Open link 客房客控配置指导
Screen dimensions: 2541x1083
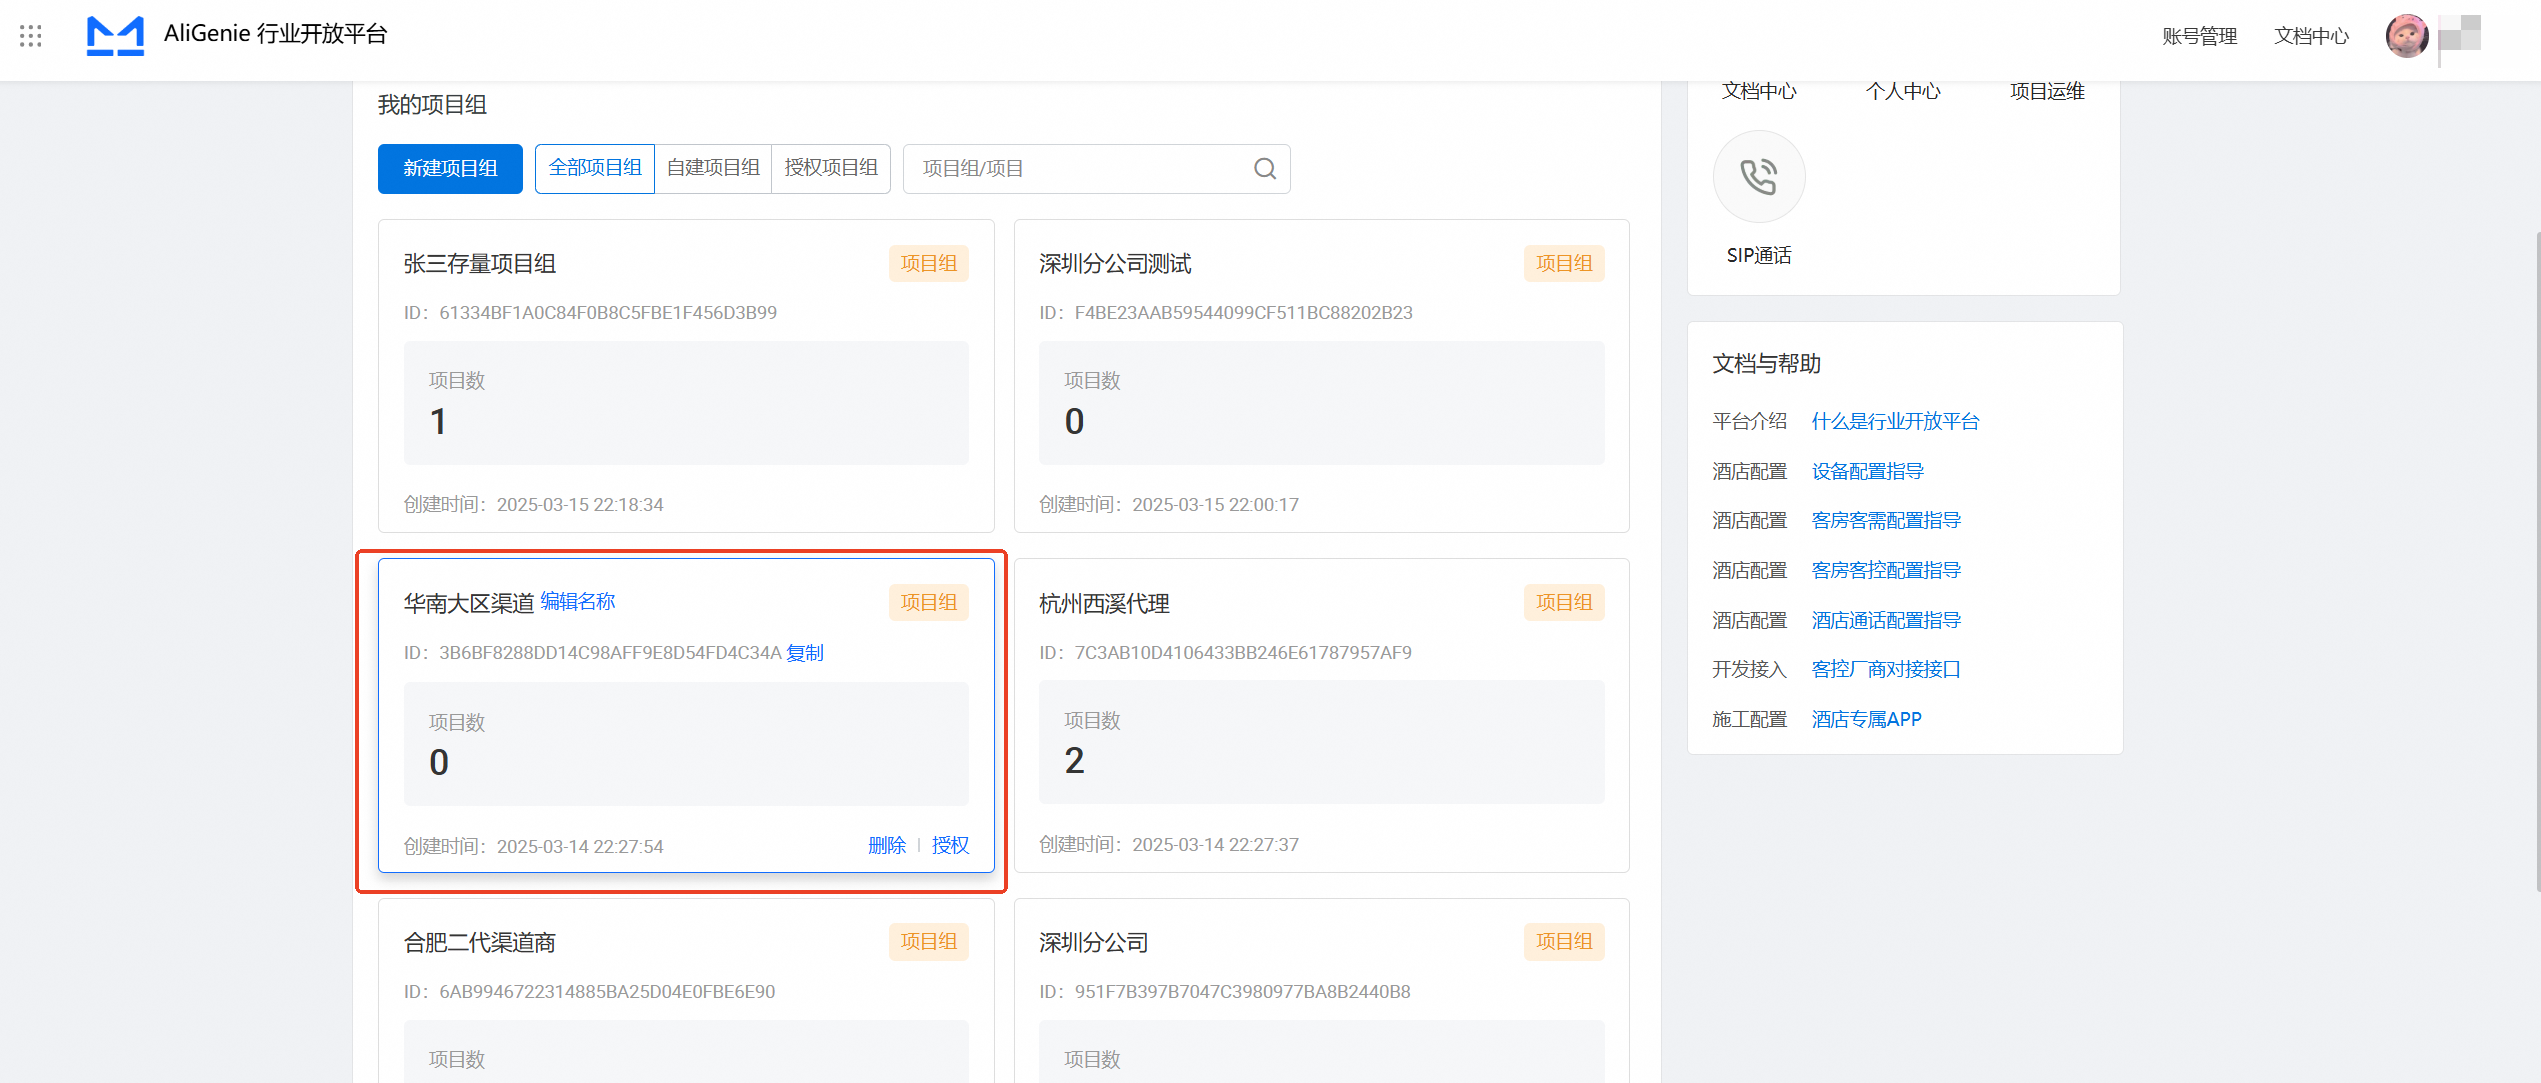point(1886,570)
